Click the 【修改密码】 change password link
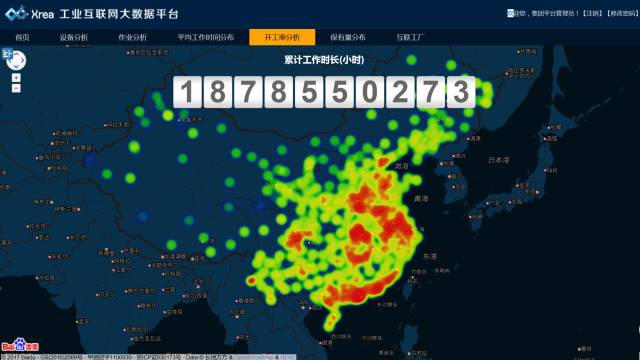 (622, 13)
